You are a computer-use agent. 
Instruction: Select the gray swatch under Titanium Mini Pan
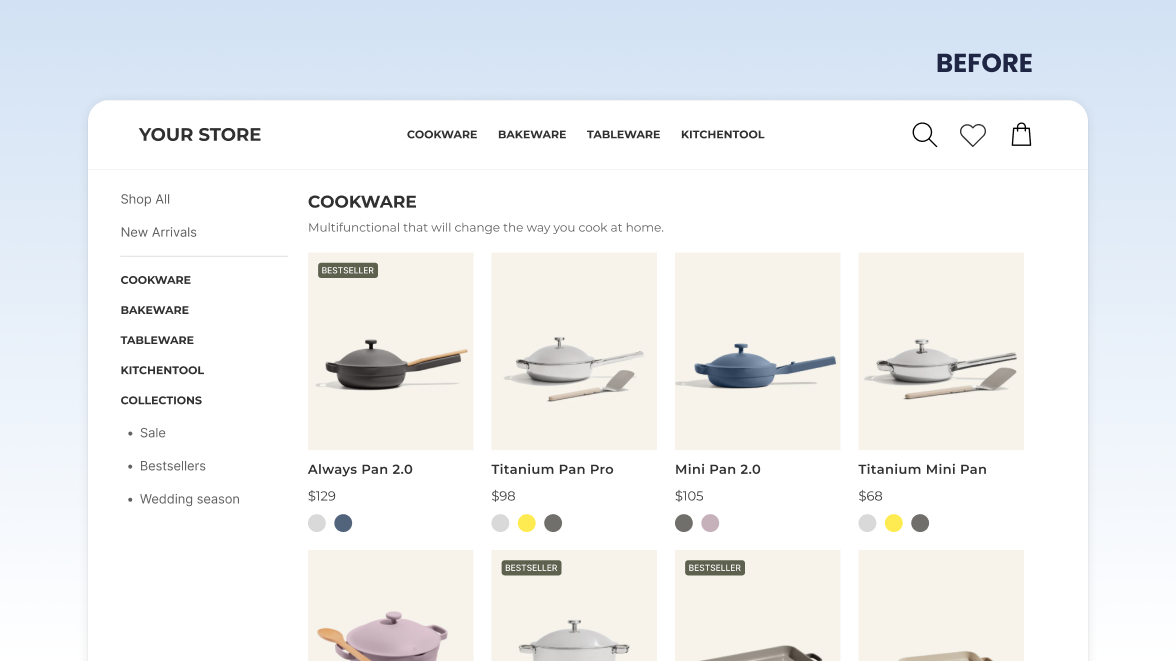pos(920,523)
